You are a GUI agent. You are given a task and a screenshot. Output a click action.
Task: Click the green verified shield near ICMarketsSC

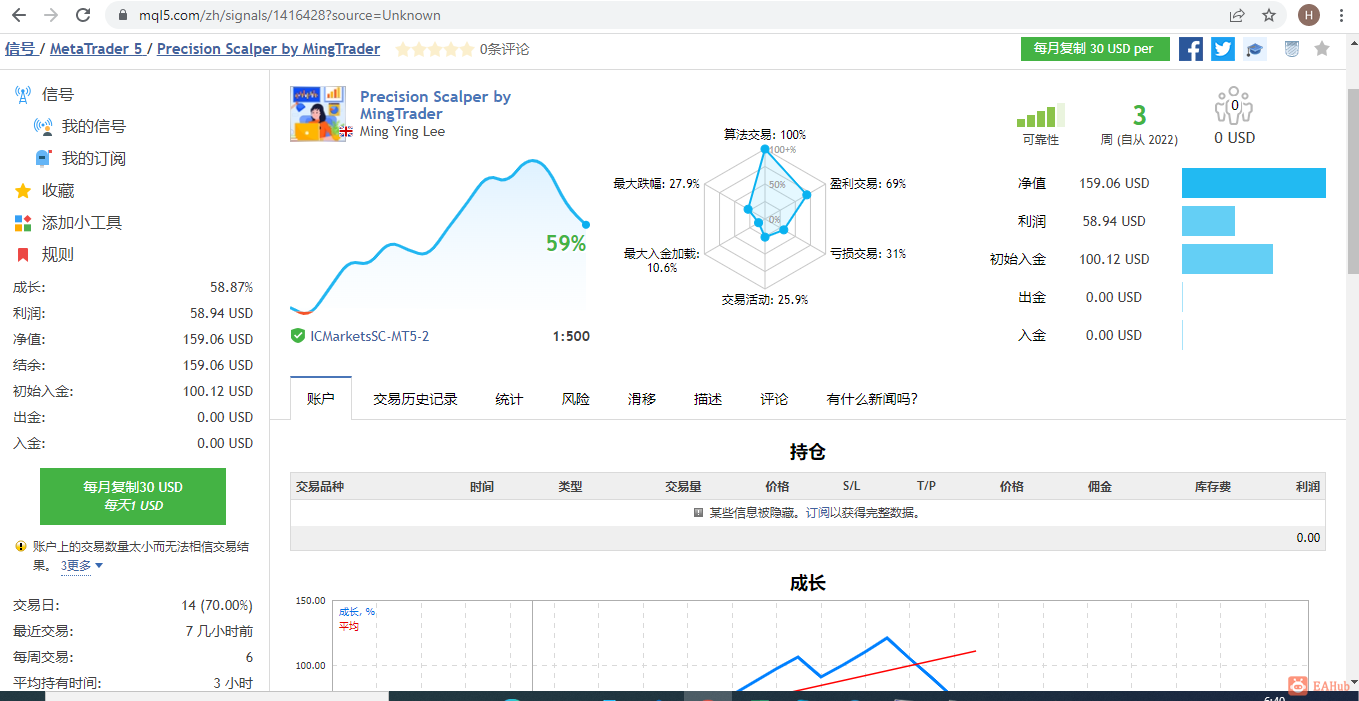pyautogui.click(x=298, y=336)
